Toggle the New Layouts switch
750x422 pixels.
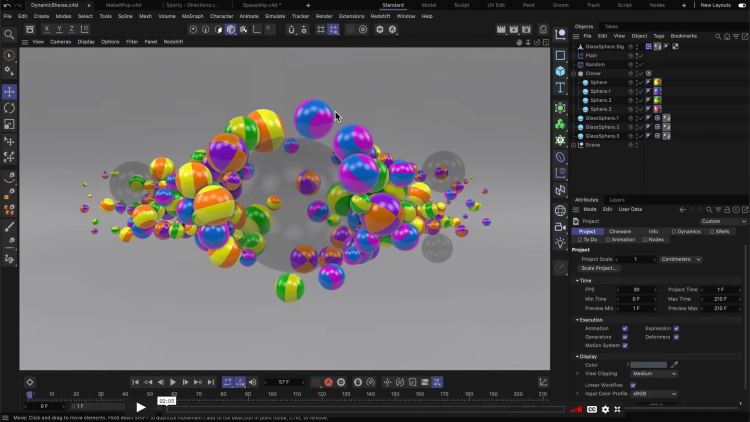[x=742, y=5]
